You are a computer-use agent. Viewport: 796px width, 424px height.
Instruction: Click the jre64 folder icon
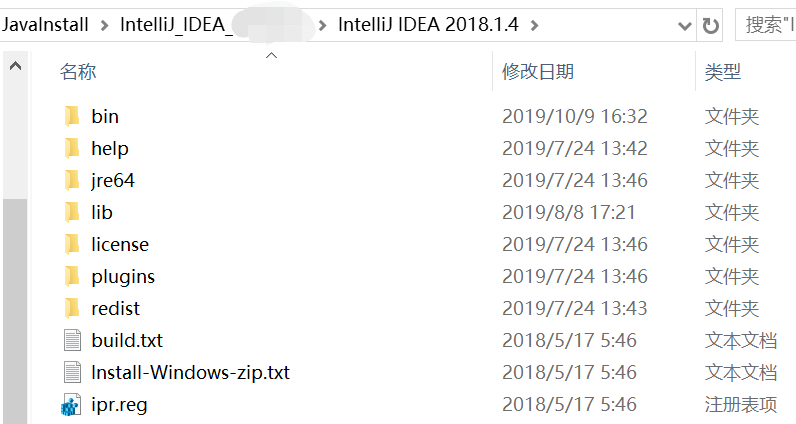pos(71,180)
